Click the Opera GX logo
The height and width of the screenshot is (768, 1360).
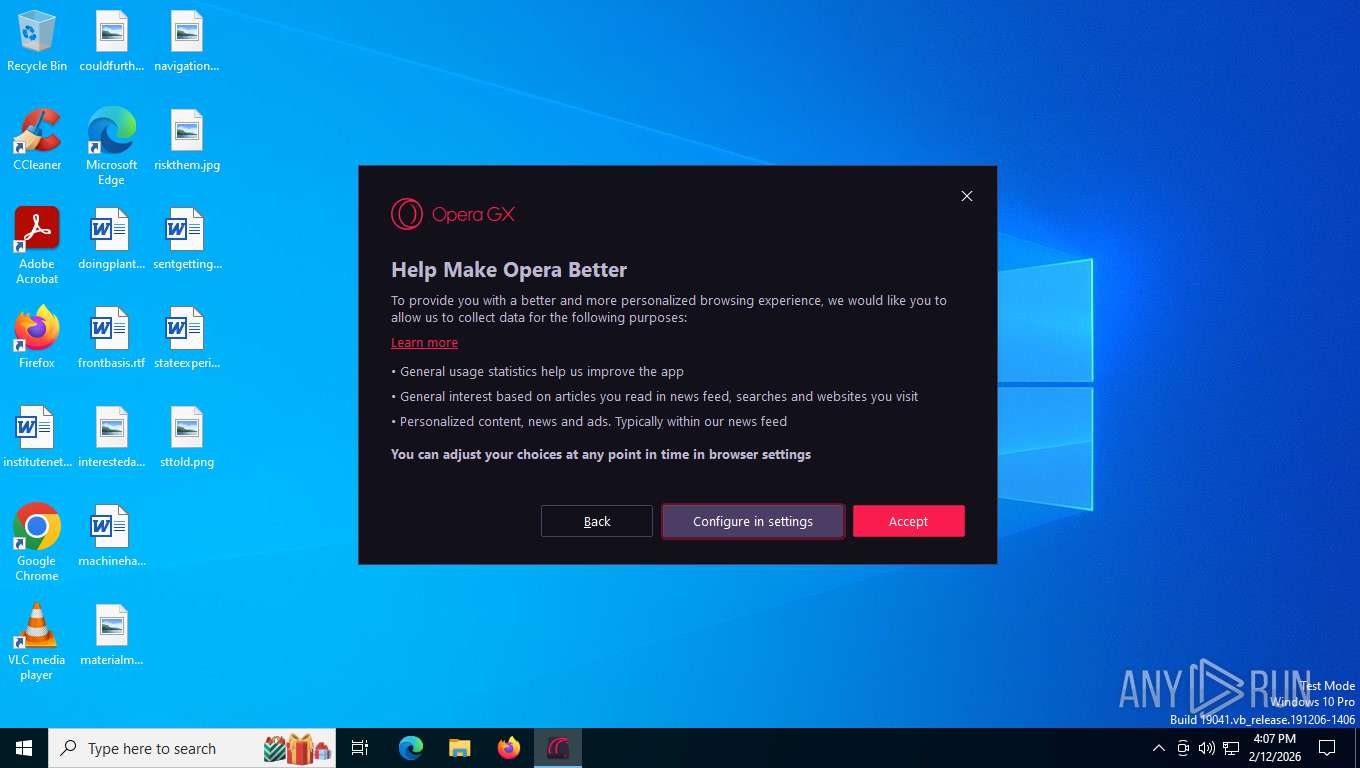click(x=453, y=214)
